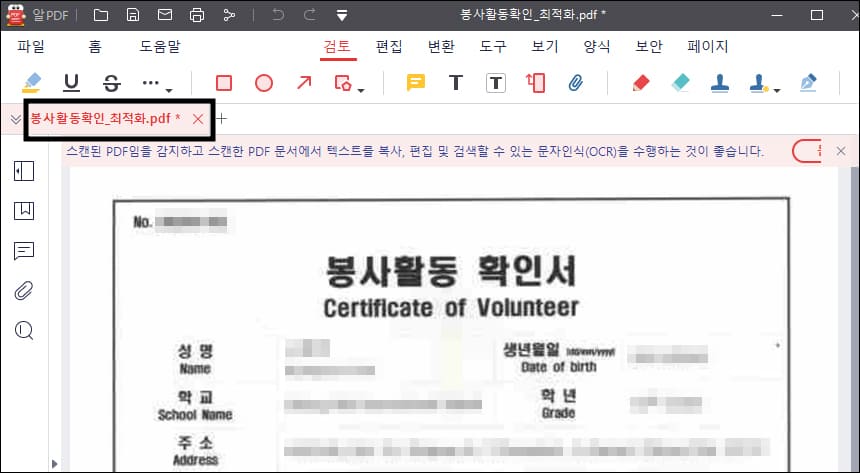The width and height of the screenshot is (860, 473).
Task: Click the share icon in title bar
Action: coord(229,15)
